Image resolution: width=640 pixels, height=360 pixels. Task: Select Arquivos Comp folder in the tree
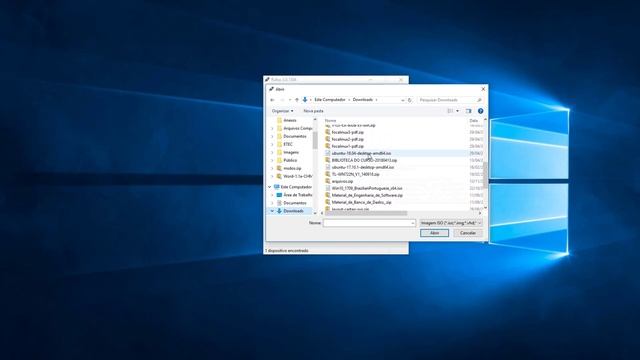click(x=298, y=128)
